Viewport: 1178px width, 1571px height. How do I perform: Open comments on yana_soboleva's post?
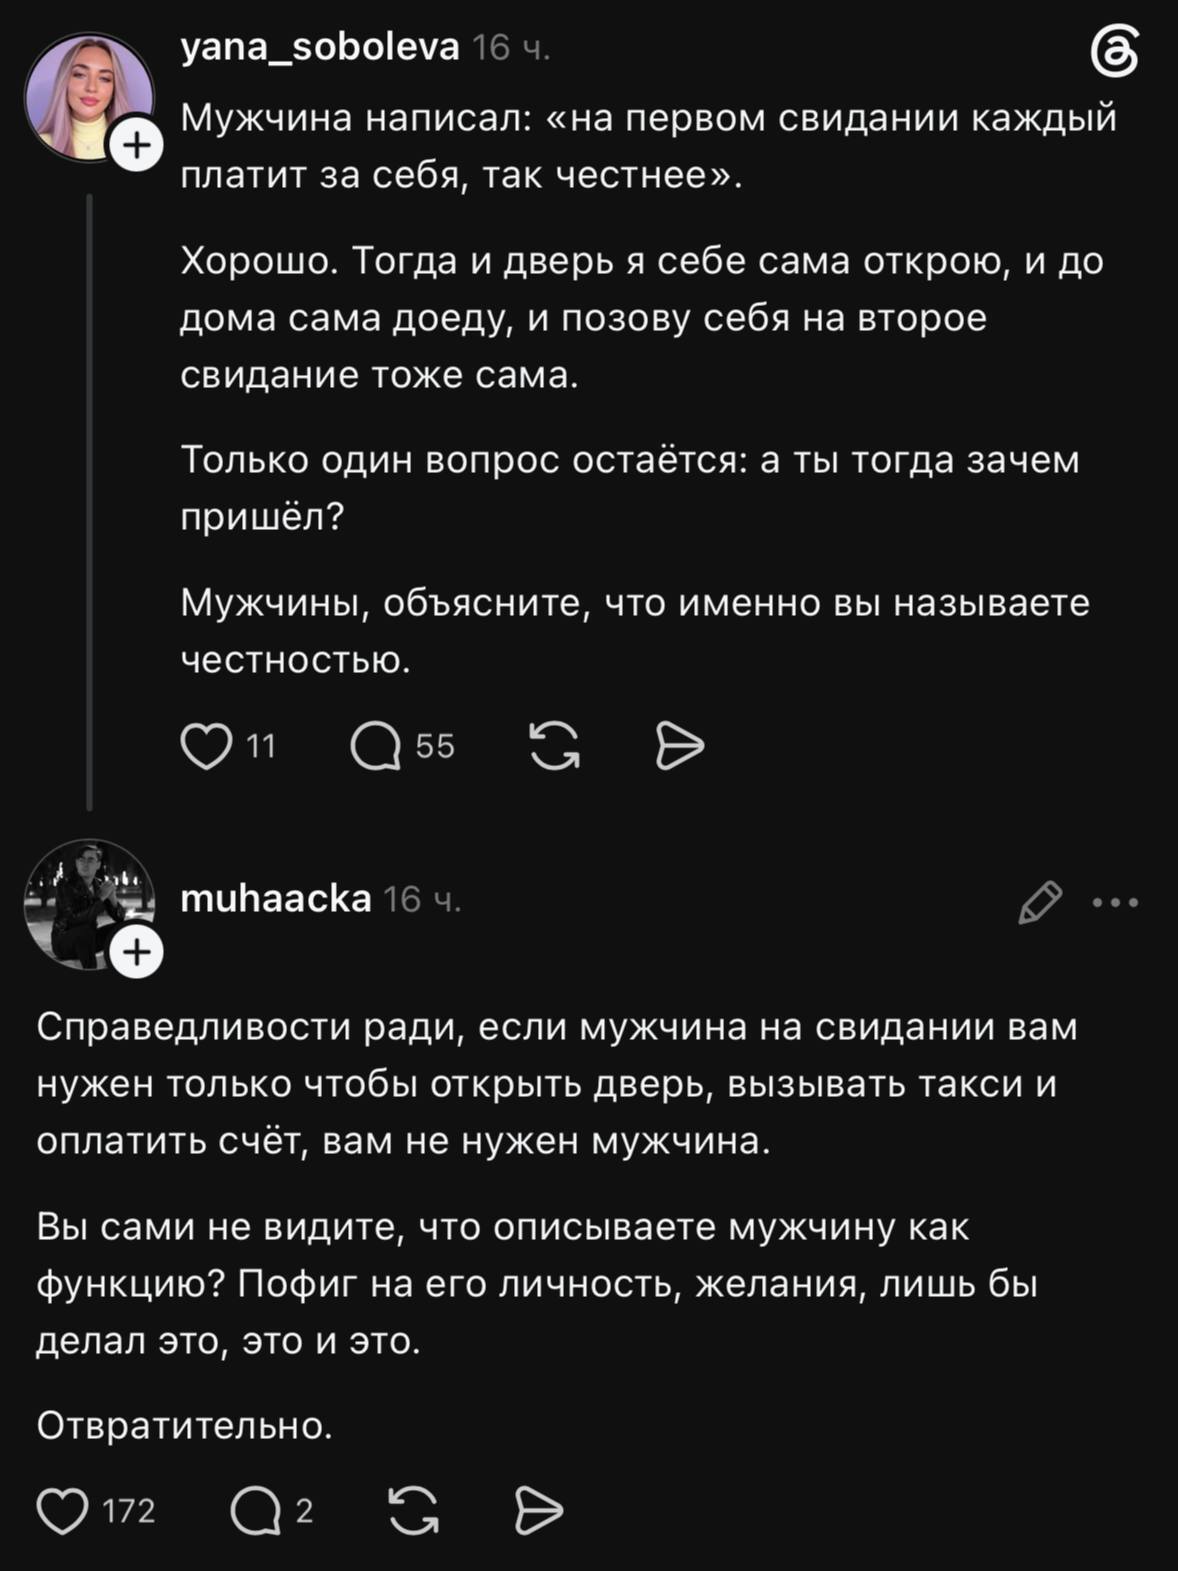pyautogui.click(x=376, y=746)
